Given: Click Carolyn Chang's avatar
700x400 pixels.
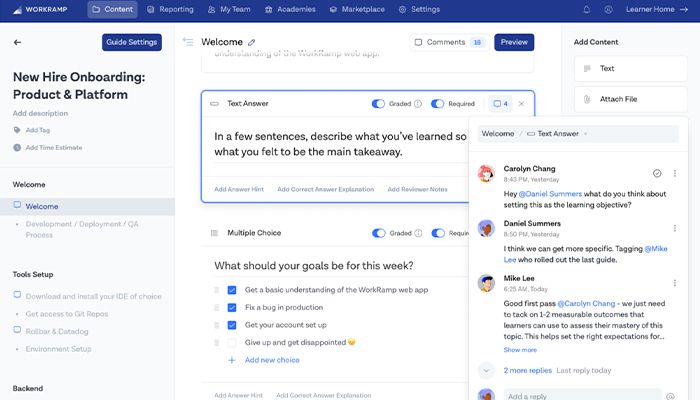Looking at the screenshot, I should 486,173.
